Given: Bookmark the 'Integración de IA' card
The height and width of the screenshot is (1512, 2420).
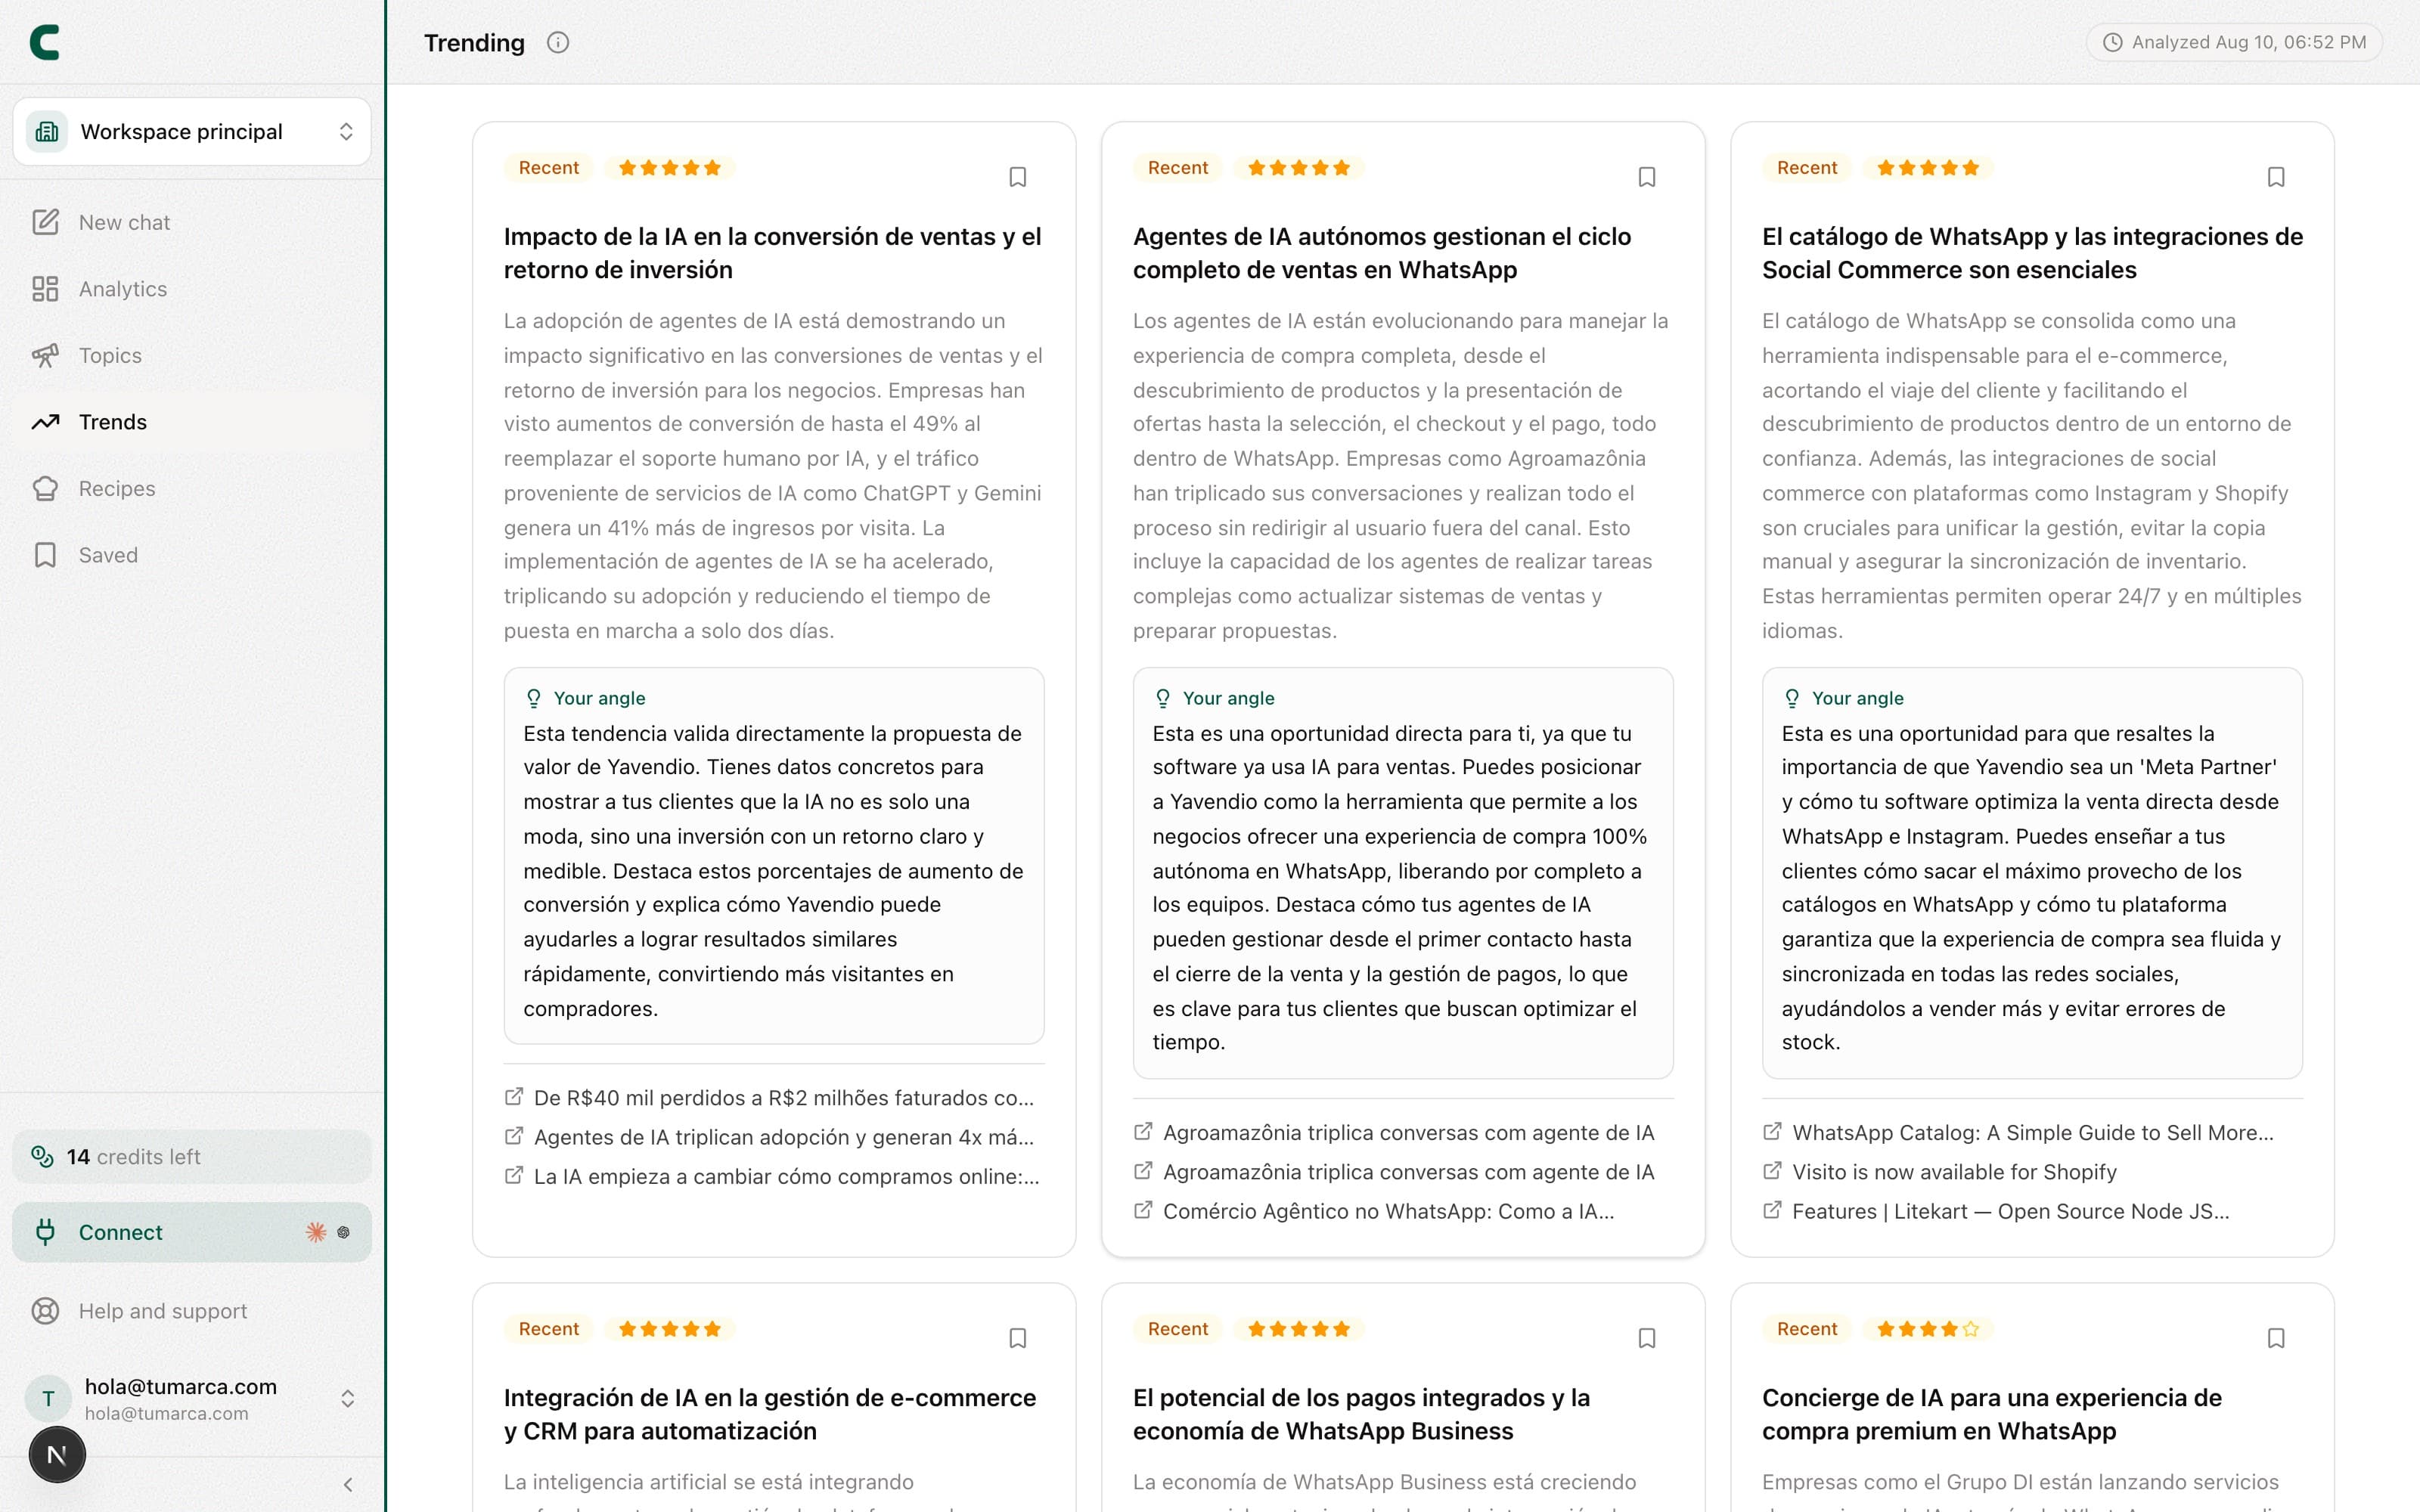Looking at the screenshot, I should click(x=1018, y=1338).
